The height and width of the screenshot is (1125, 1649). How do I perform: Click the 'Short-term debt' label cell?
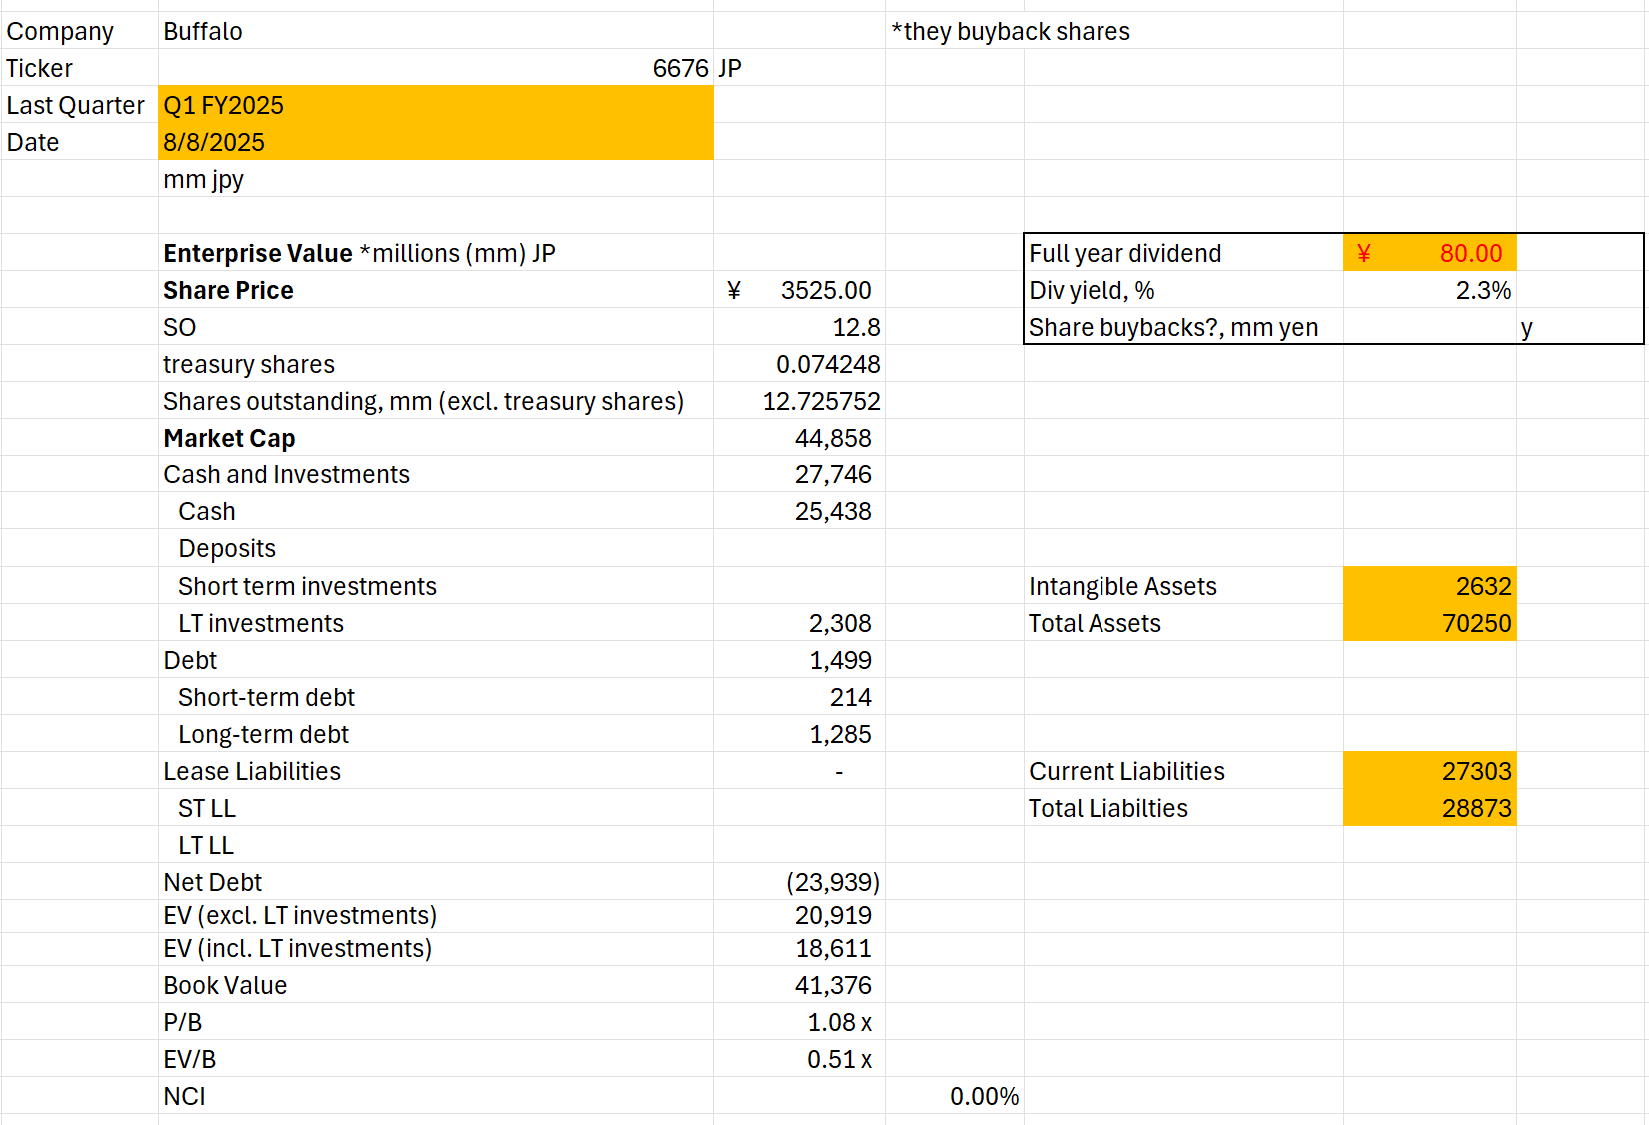(x=435, y=697)
